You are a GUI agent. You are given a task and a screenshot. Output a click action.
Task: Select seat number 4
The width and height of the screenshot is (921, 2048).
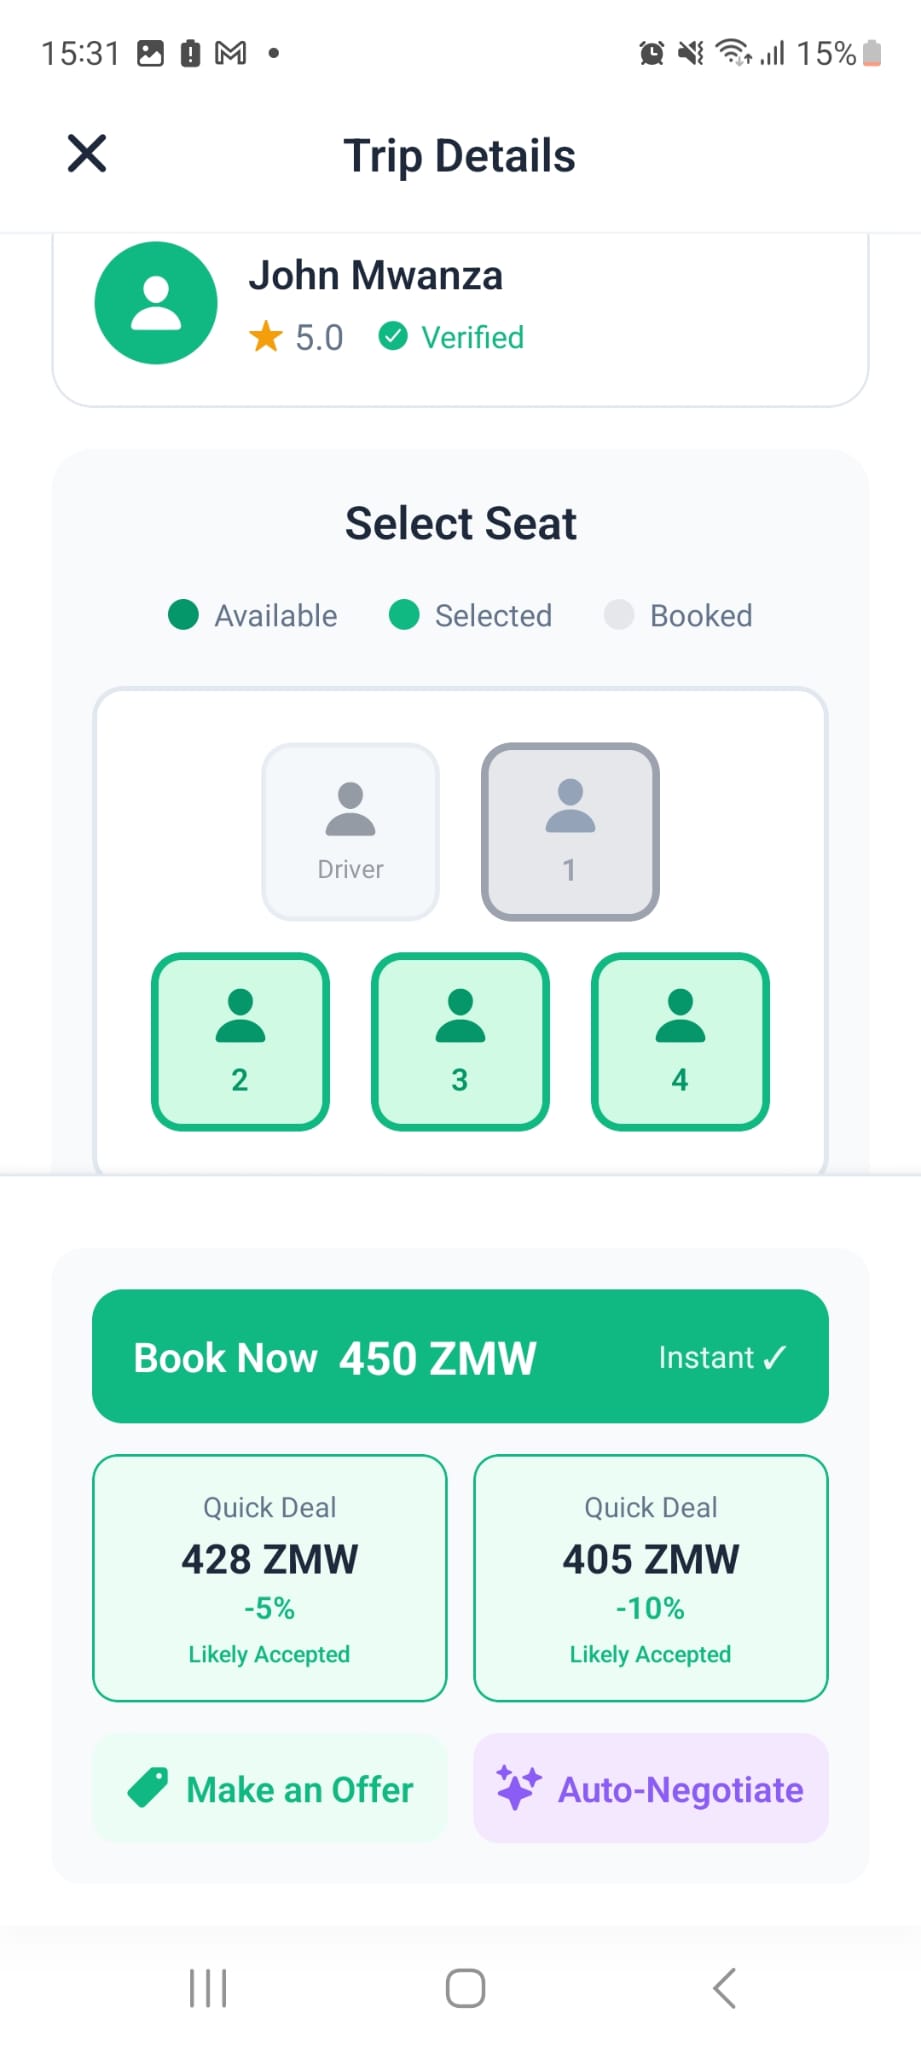pos(680,1041)
